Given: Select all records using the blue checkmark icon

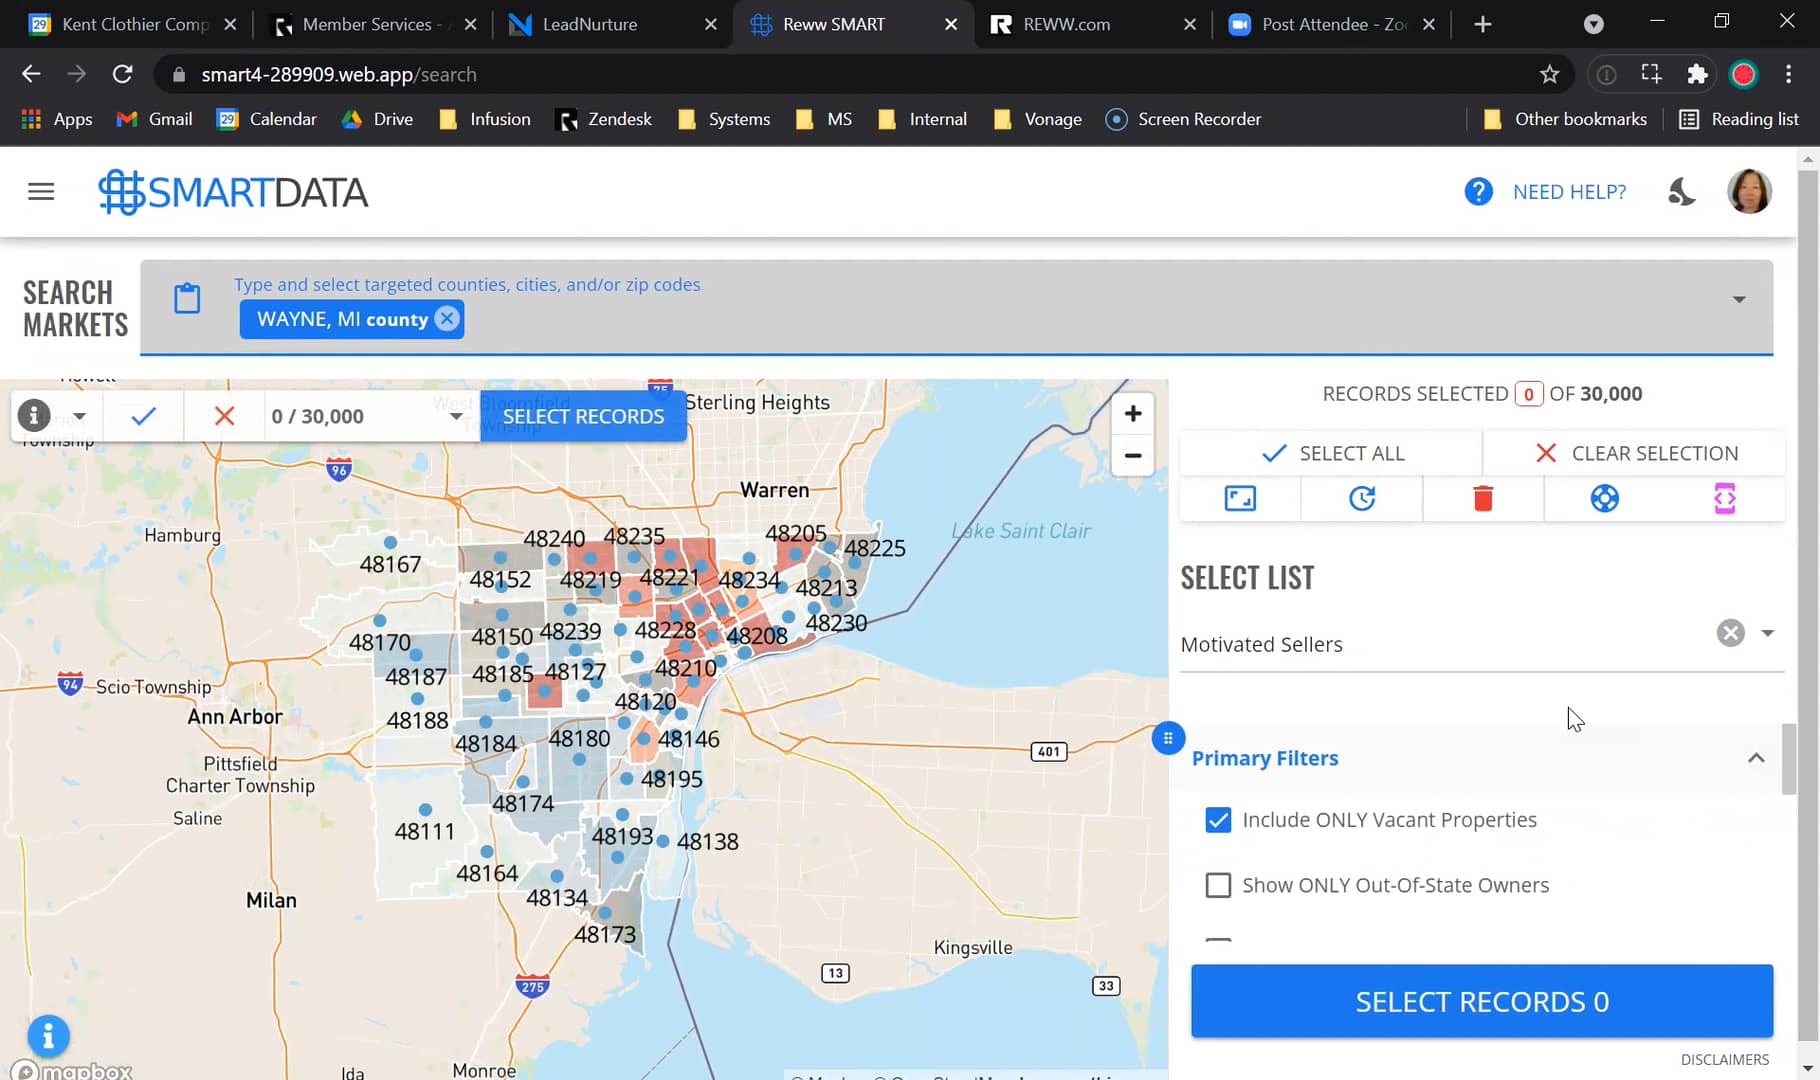Looking at the screenshot, I should pos(143,415).
